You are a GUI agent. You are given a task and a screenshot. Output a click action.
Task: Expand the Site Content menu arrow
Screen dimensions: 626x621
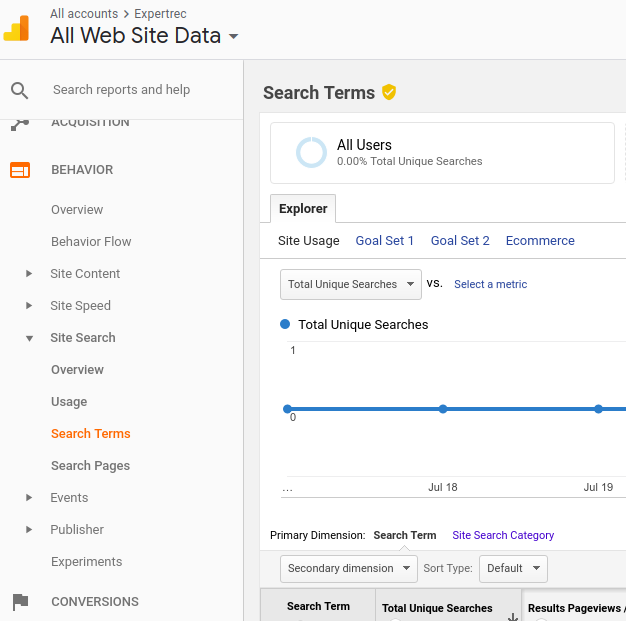point(29,274)
